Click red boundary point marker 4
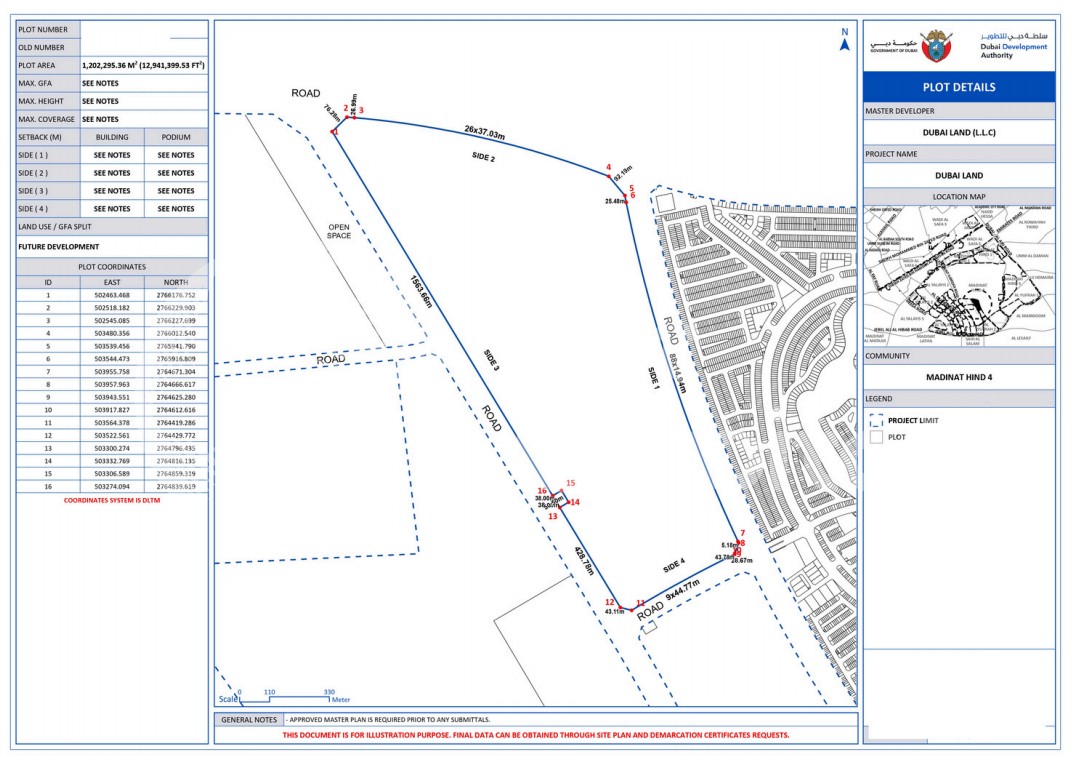This screenshot has height=757, width=1075. (609, 176)
